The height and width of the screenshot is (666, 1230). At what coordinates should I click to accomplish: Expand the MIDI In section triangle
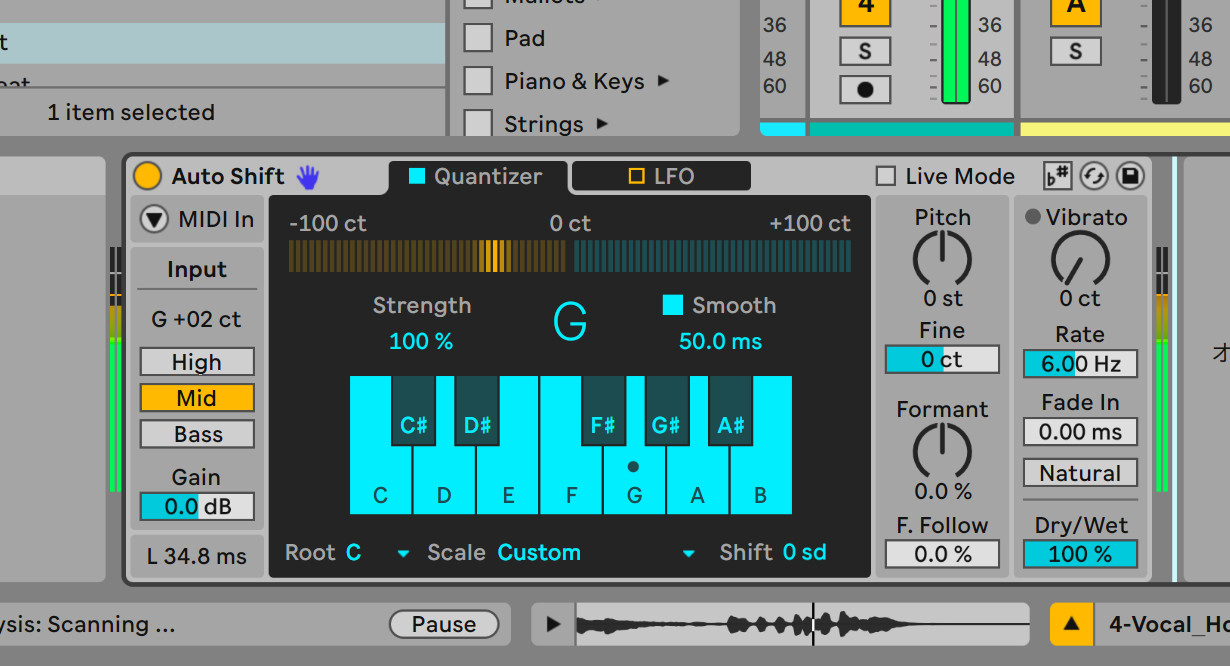coord(154,219)
